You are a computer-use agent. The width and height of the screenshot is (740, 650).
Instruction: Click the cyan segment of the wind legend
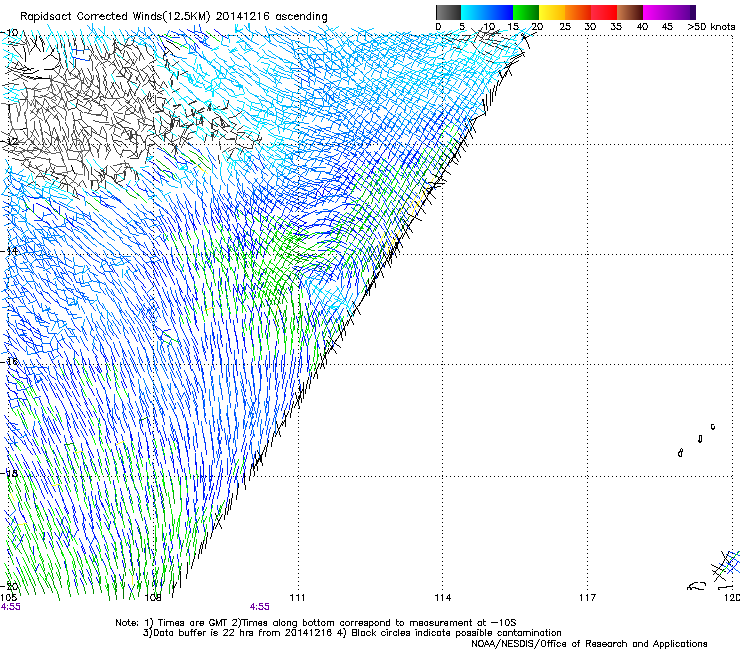pos(474,12)
